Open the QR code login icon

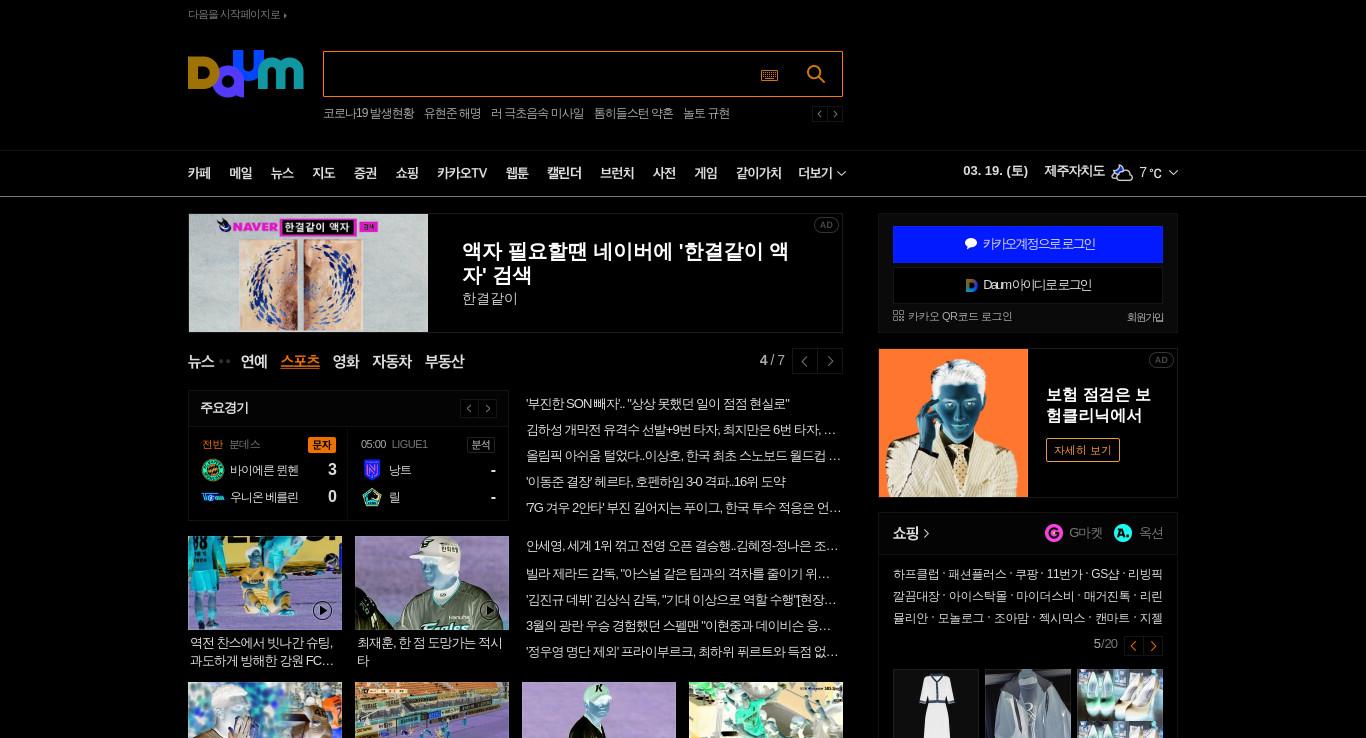898,316
